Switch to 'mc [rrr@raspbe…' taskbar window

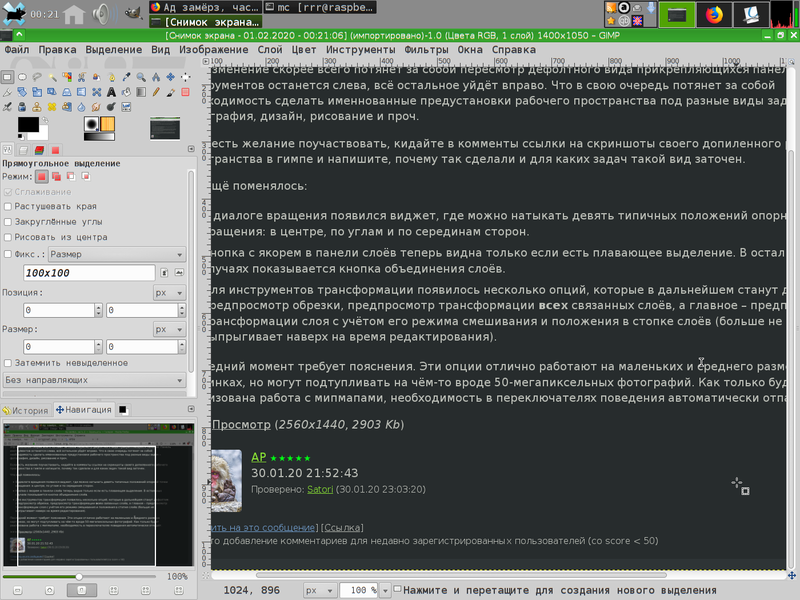pyautogui.click(x=320, y=7)
